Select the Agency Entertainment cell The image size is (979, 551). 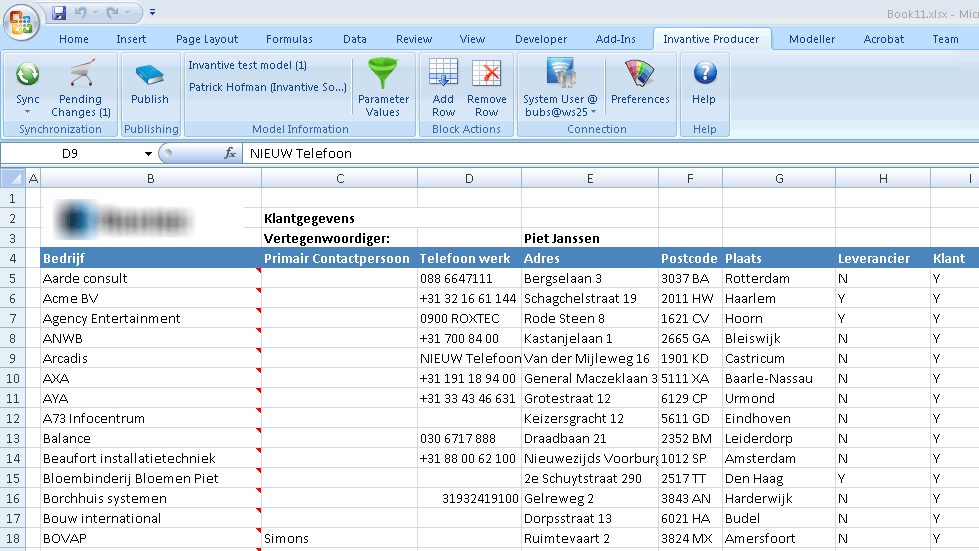tap(150, 318)
